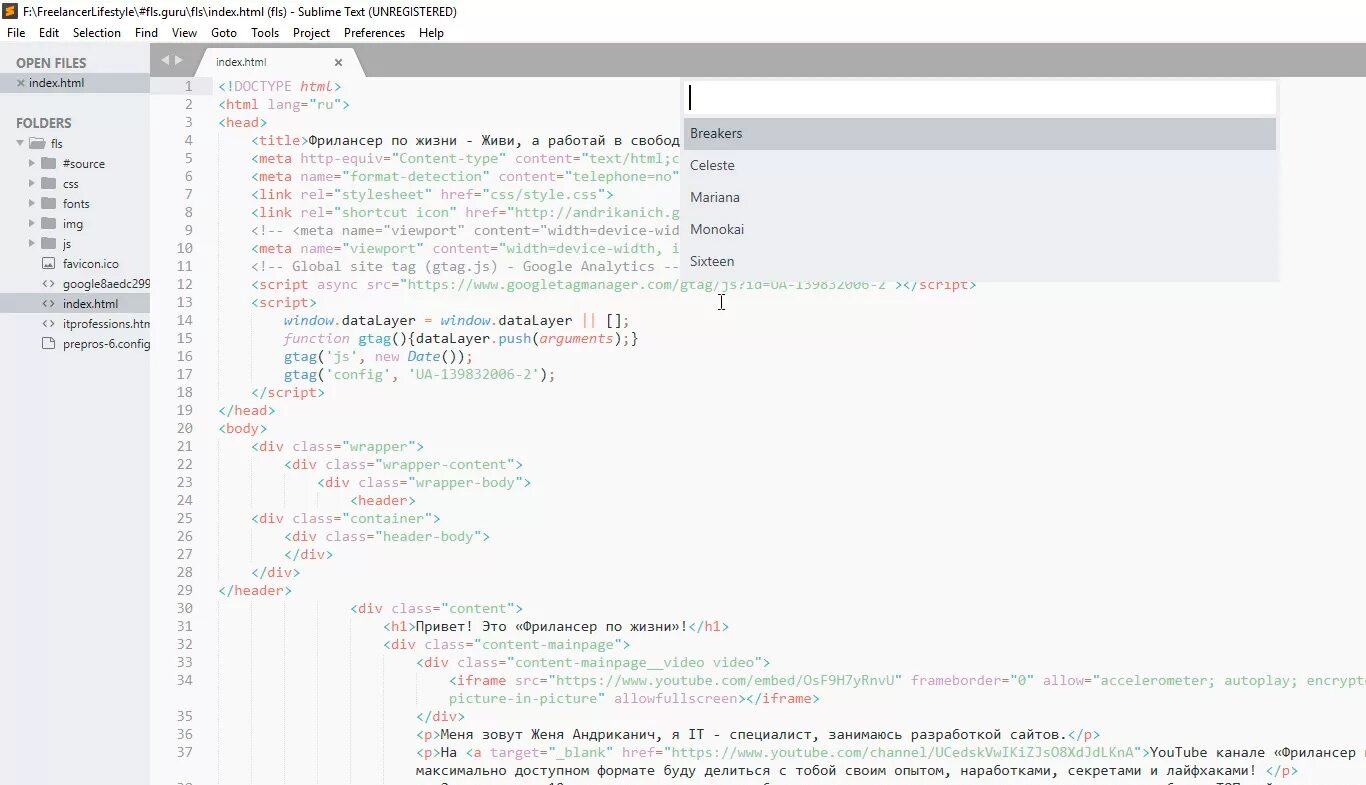This screenshot has height=785, width=1366.
Task: Choose the Sixteen color scheme
Action: pyautogui.click(x=980, y=261)
